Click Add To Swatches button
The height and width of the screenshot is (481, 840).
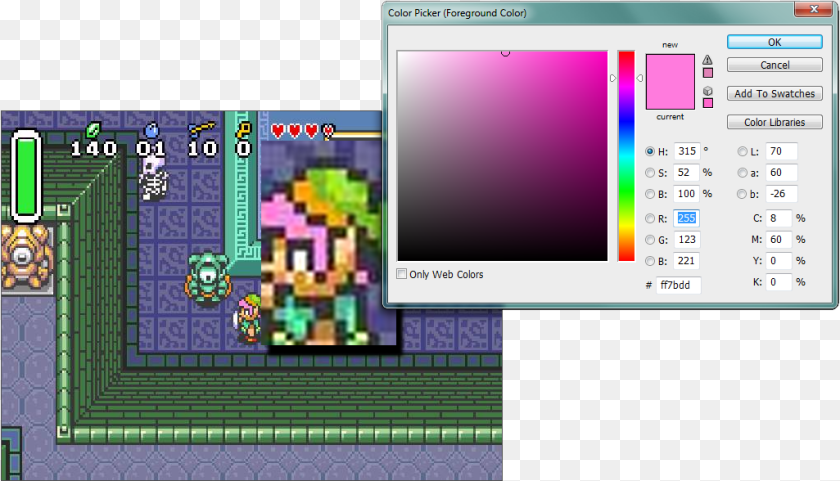(x=775, y=94)
